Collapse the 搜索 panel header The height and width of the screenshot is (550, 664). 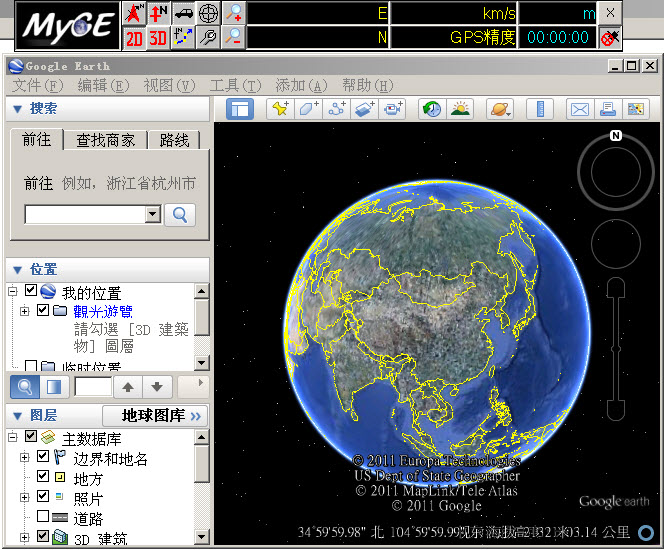[x=17, y=108]
